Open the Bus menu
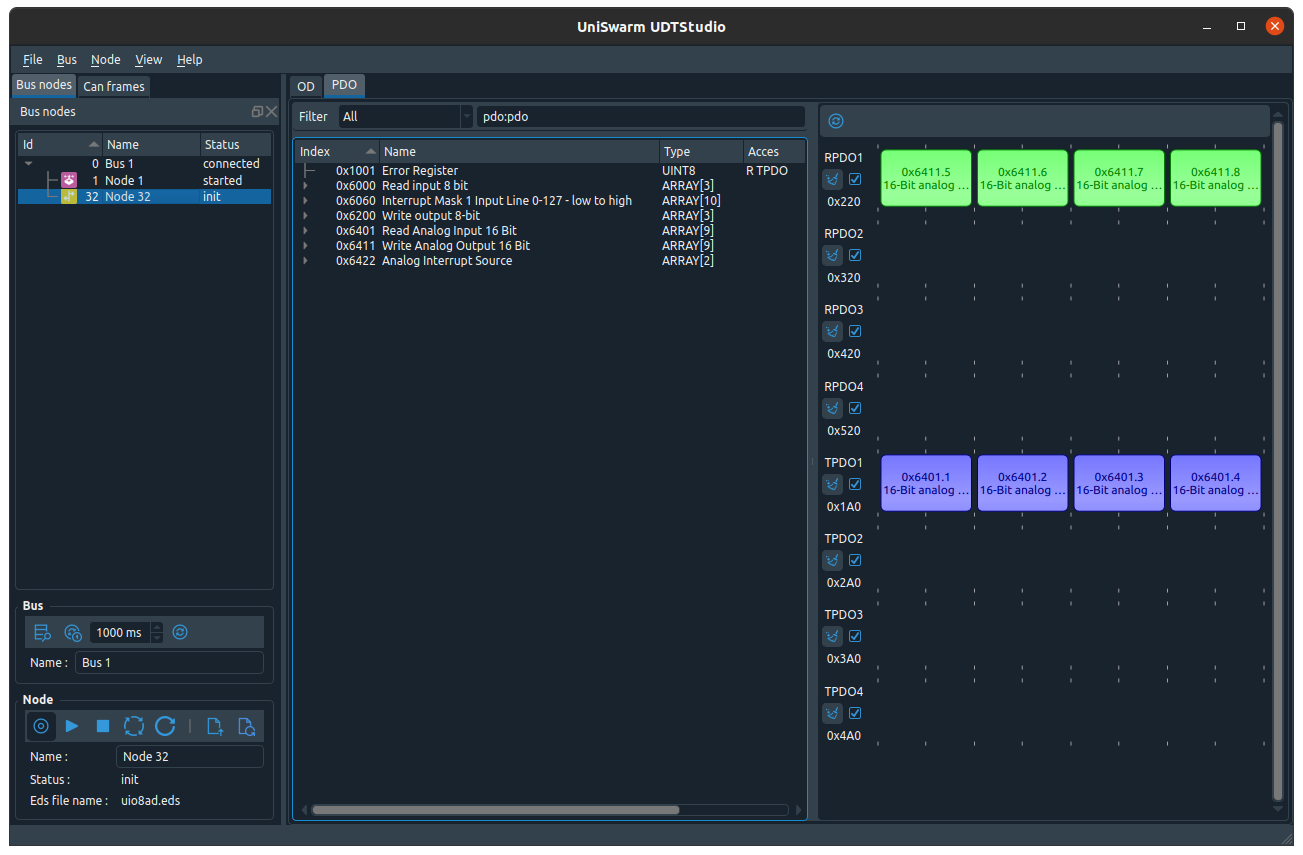 pyautogui.click(x=67, y=60)
